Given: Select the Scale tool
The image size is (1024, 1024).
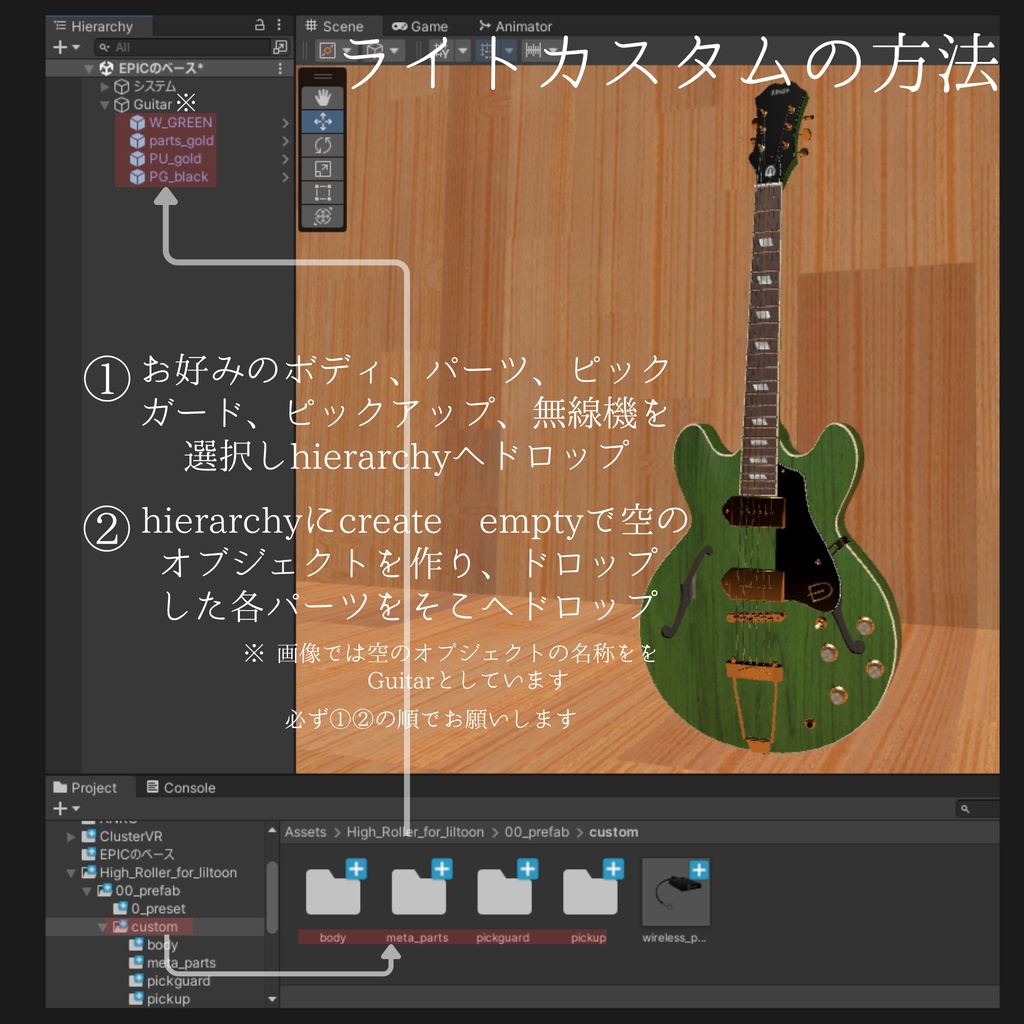Looking at the screenshot, I should [x=323, y=168].
